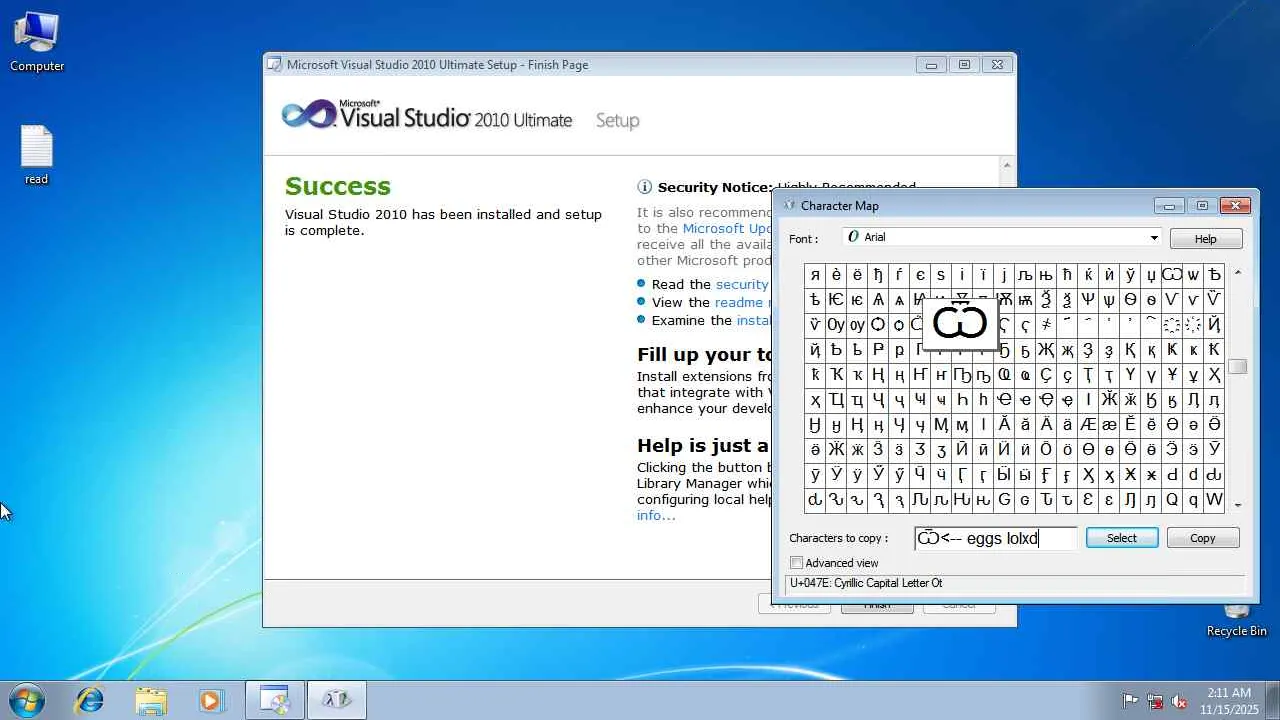Switch to Character Map taskbar button
This screenshot has height=720, width=1280.
pos(336,700)
